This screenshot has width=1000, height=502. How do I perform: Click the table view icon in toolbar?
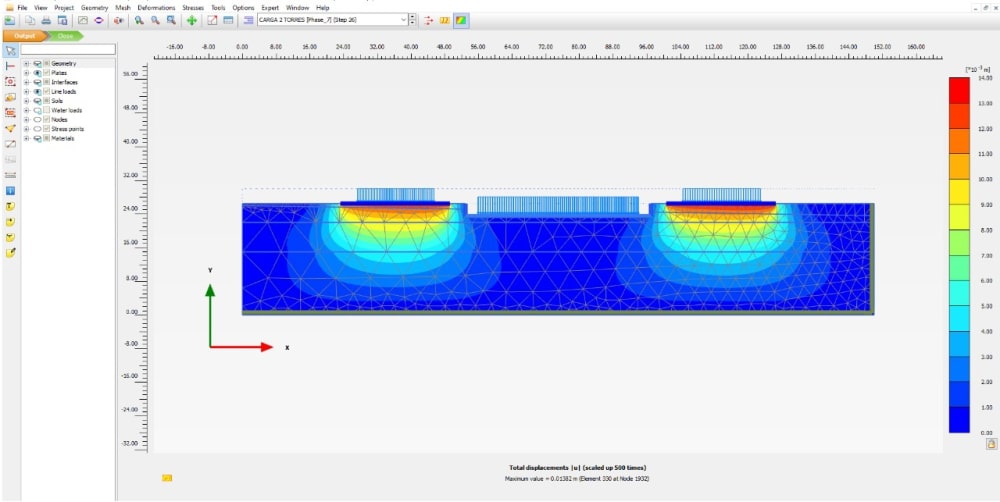[229, 20]
